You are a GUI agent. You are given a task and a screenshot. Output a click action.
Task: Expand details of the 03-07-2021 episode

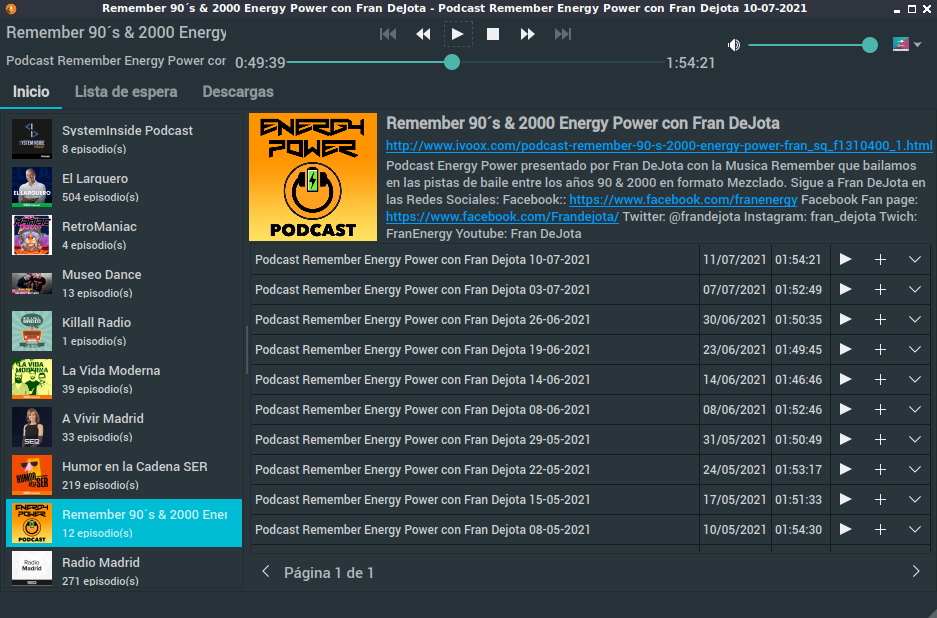[x=915, y=289]
